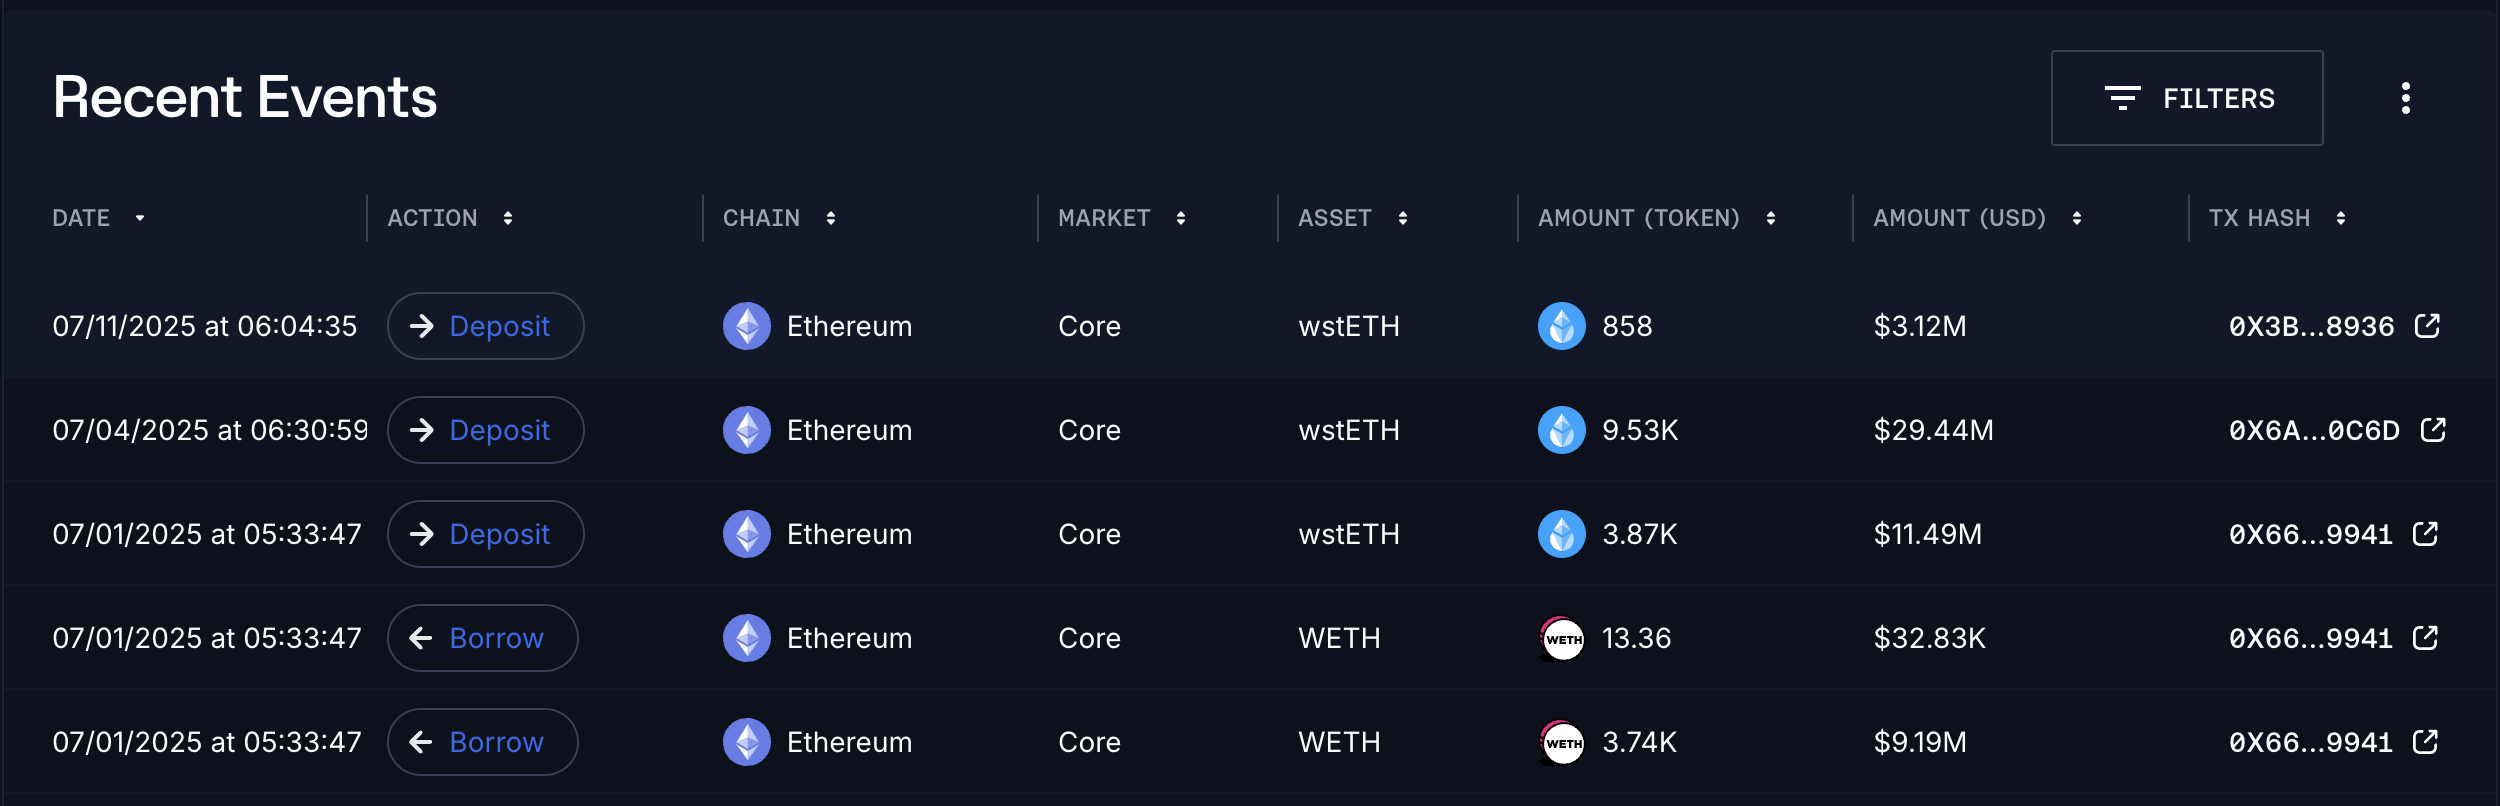Click the Borrow badge for 13.36 WETH

(x=482, y=638)
